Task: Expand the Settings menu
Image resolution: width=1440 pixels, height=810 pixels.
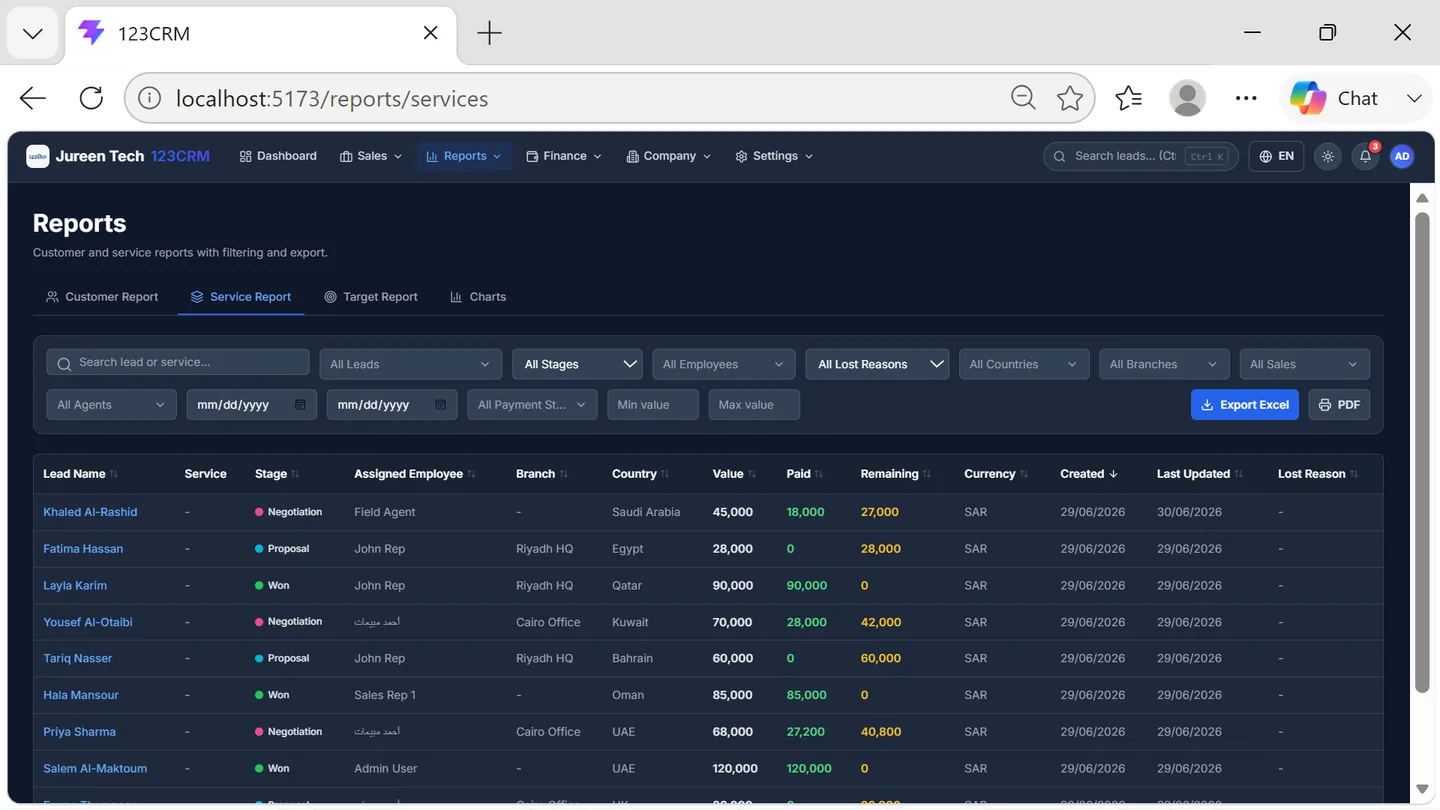Action: pos(774,156)
